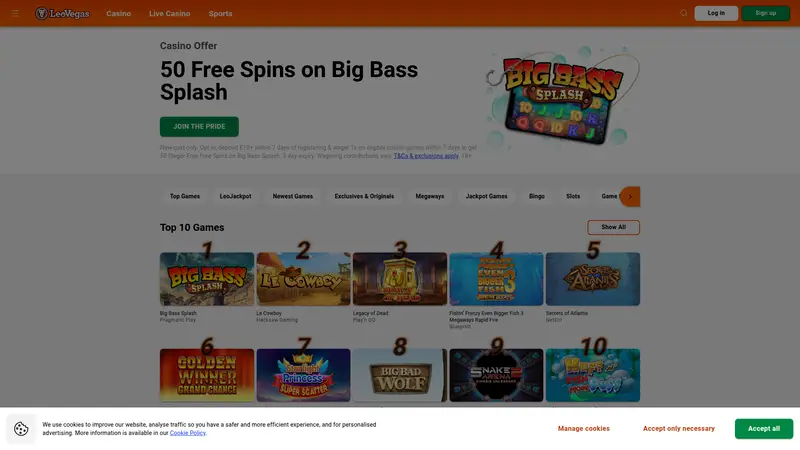Select the Top Games category tab
The width and height of the screenshot is (800, 450).
coord(185,196)
